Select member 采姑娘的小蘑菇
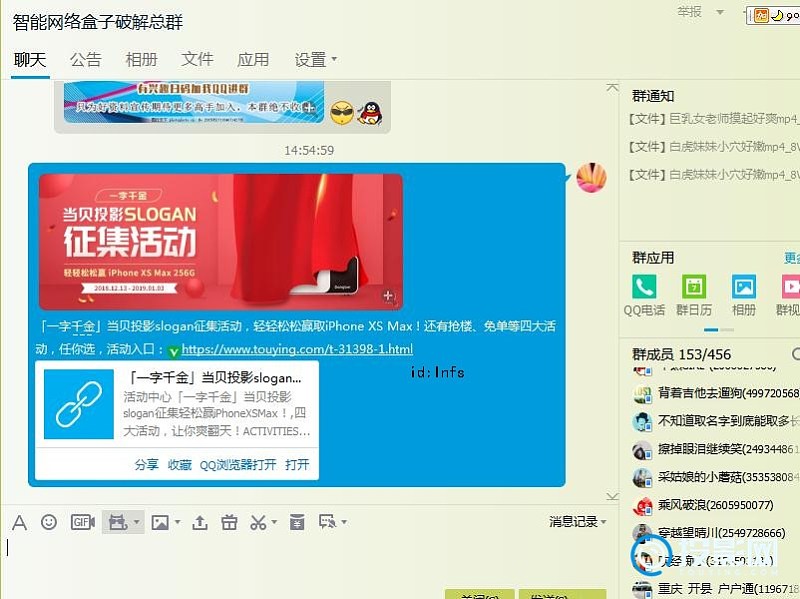The height and width of the screenshot is (599, 800). pyautogui.click(x=716, y=477)
